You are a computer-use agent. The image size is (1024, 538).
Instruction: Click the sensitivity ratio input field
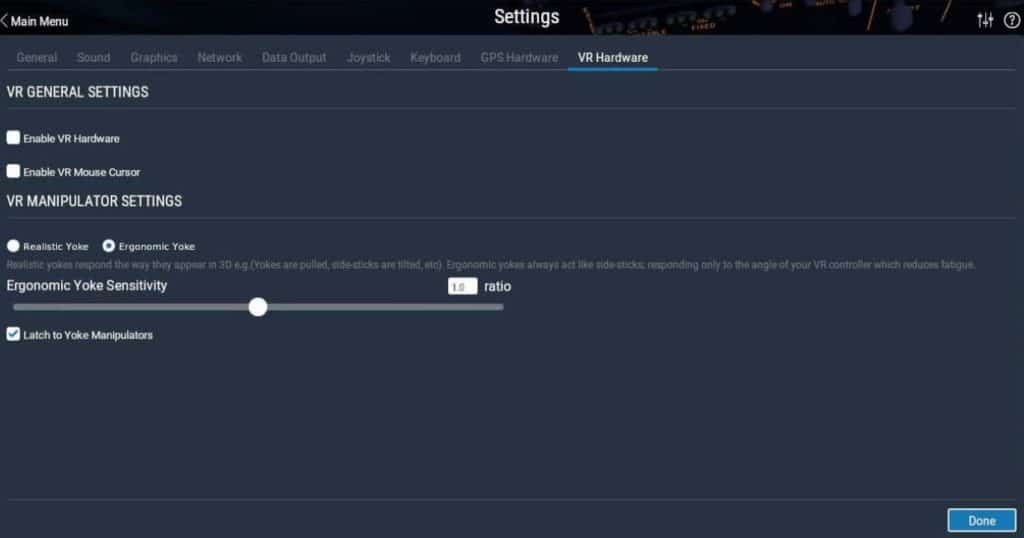coord(462,286)
